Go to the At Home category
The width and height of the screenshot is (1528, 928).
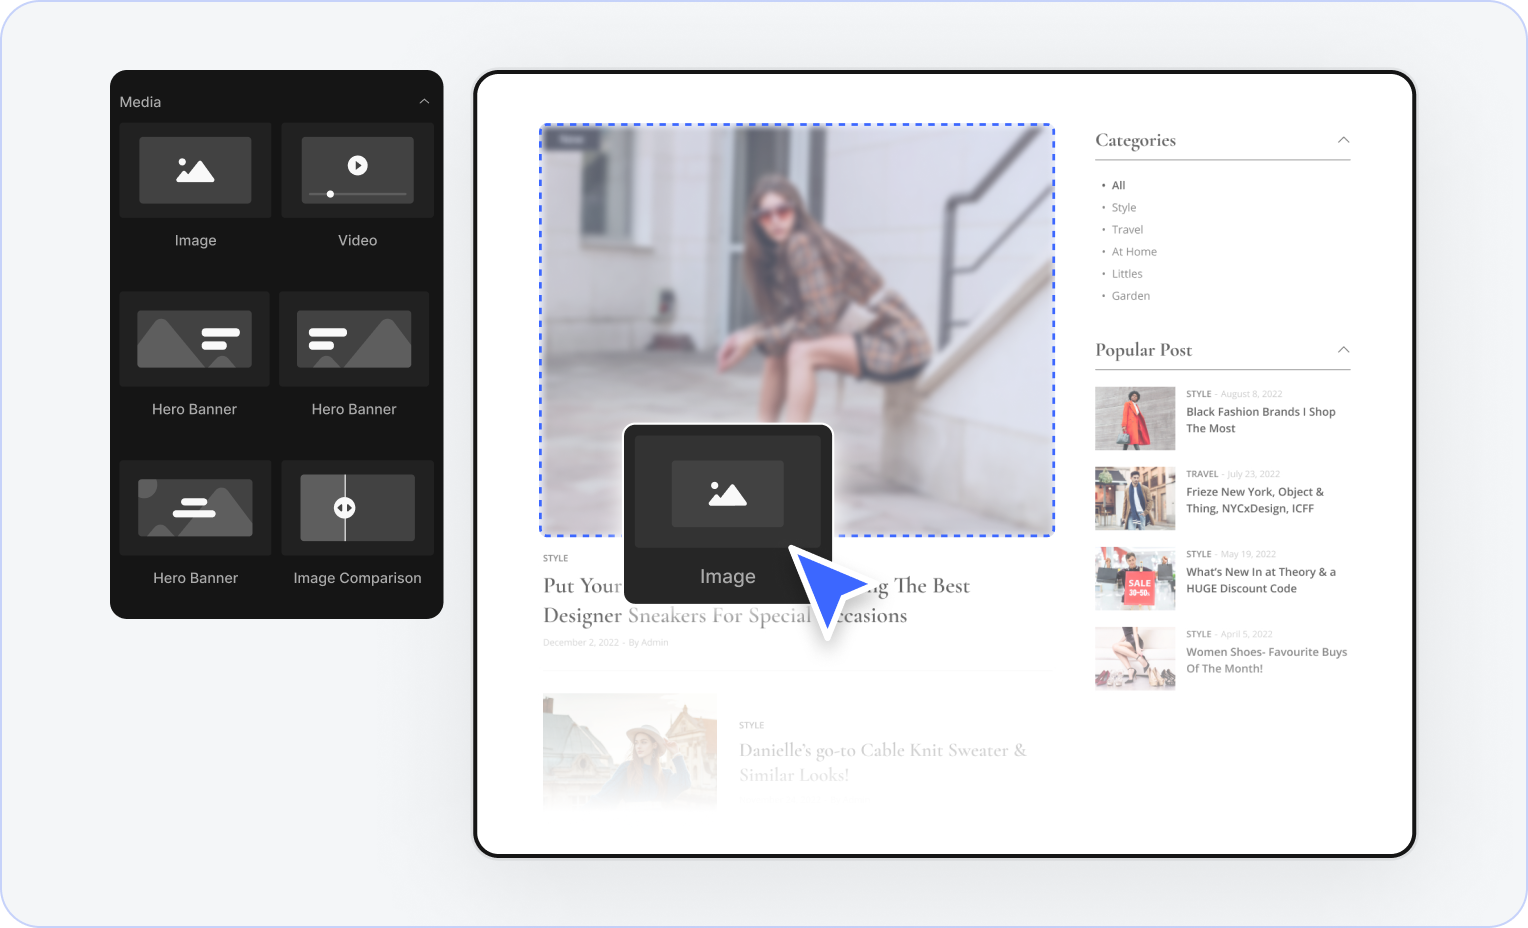1134,252
